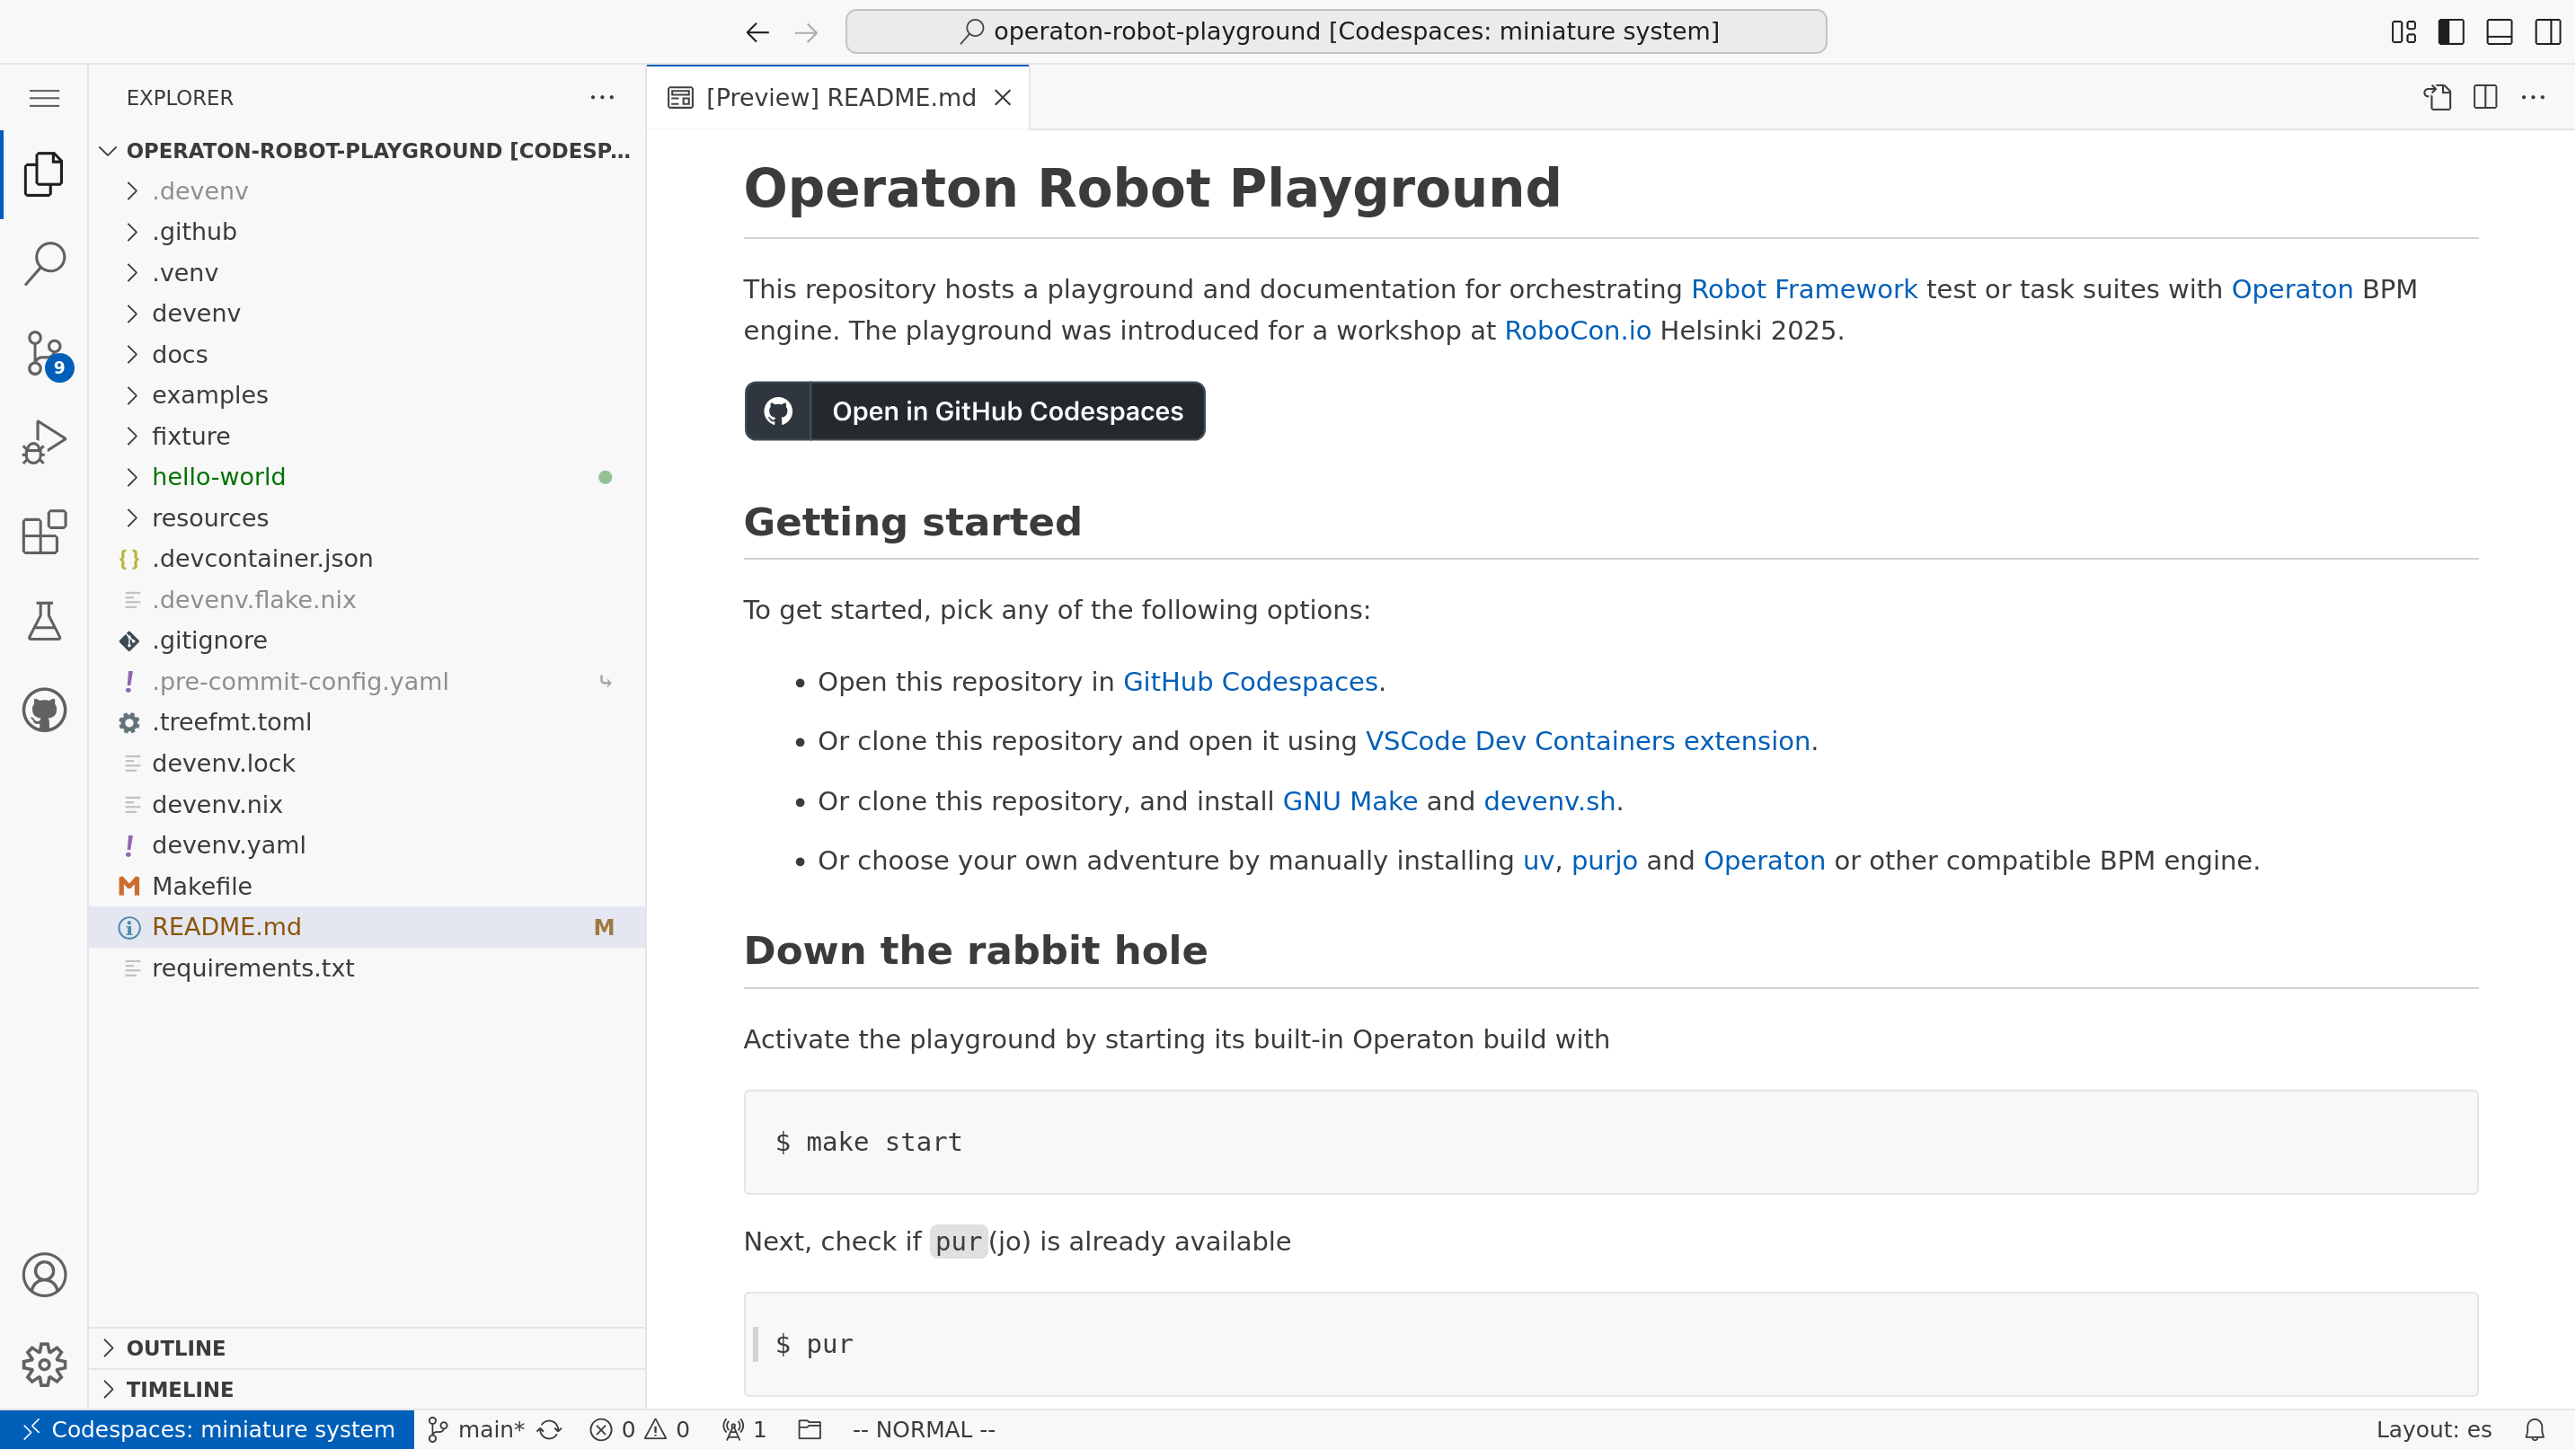Close the README.md preview tab

[1003, 97]
